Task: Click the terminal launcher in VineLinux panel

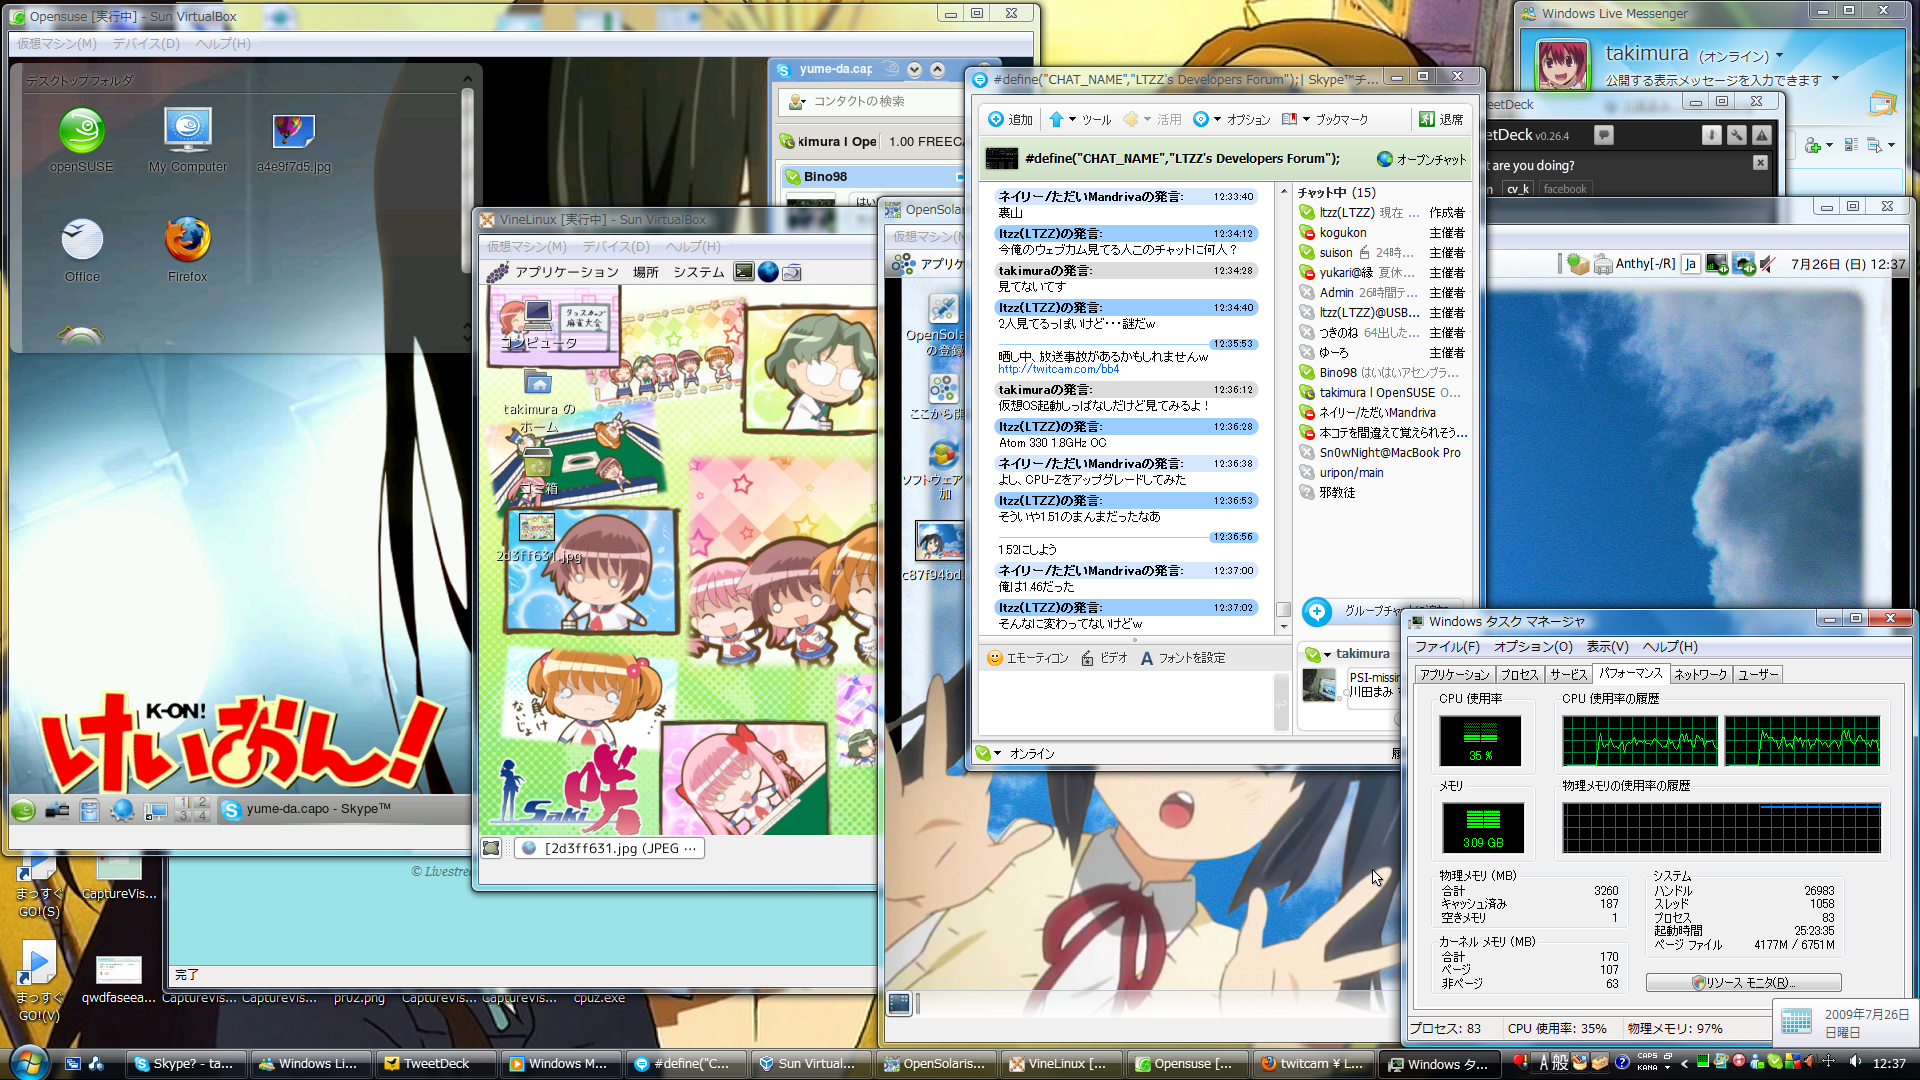Action: click(743, 272)
